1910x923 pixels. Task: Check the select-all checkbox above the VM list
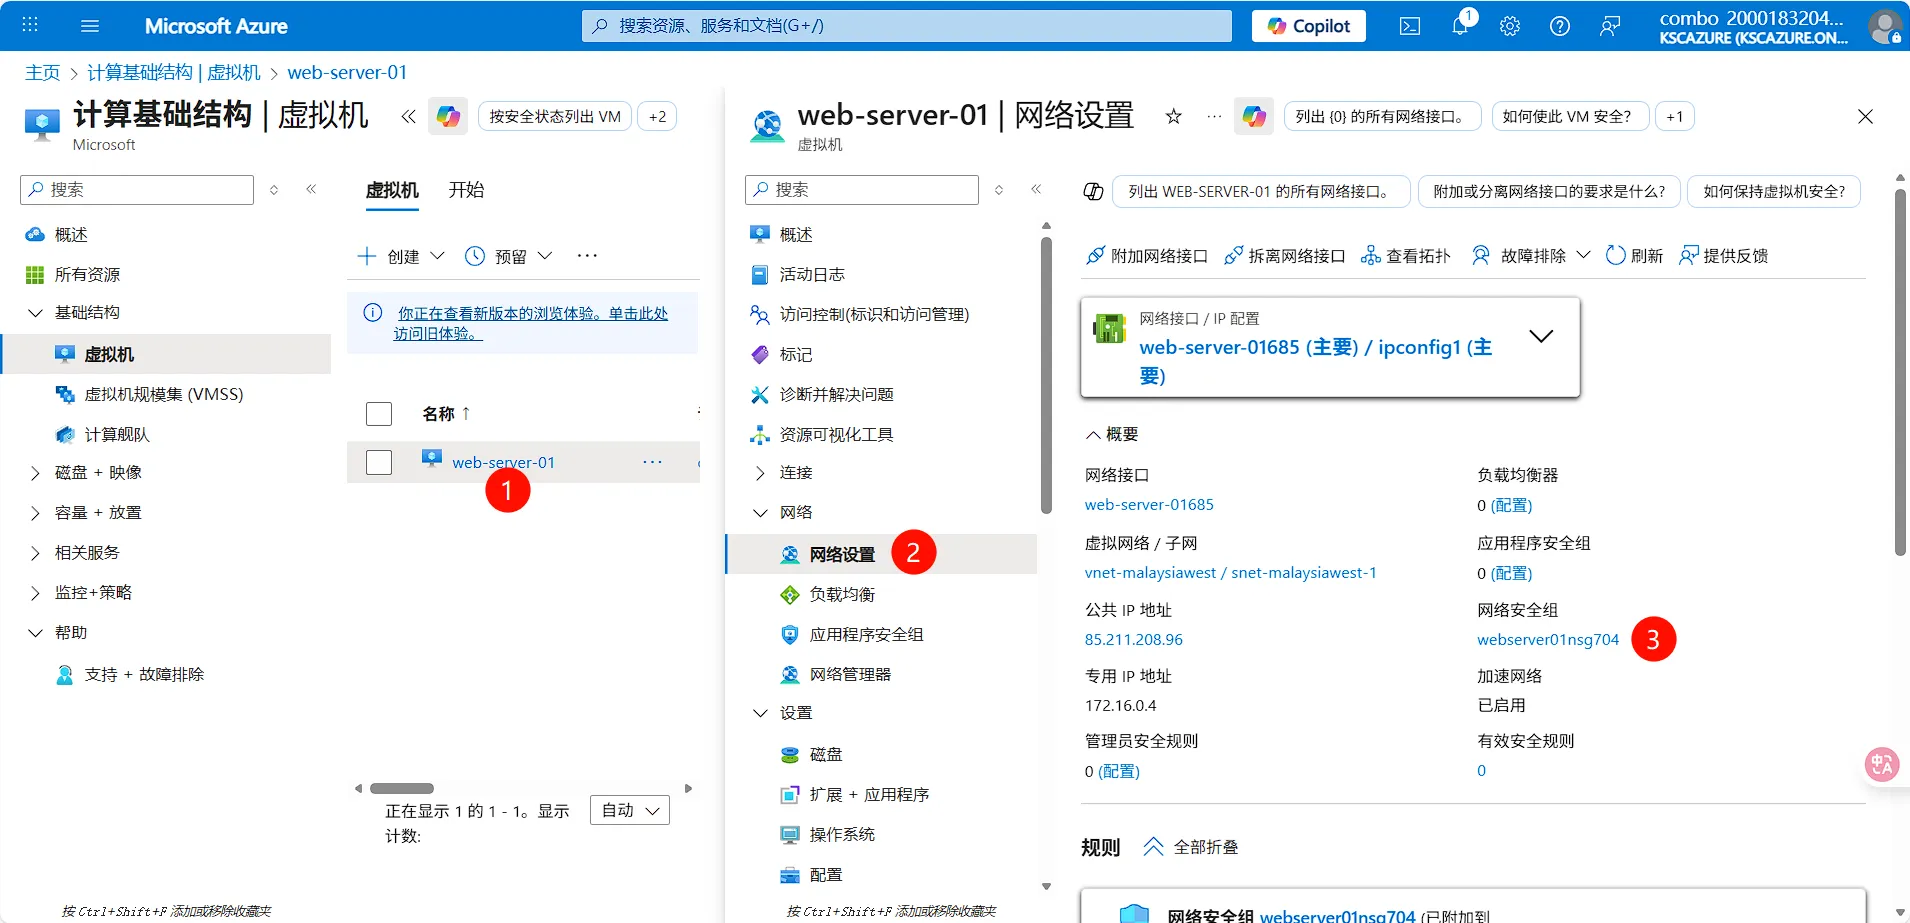[x=379, y=413]
